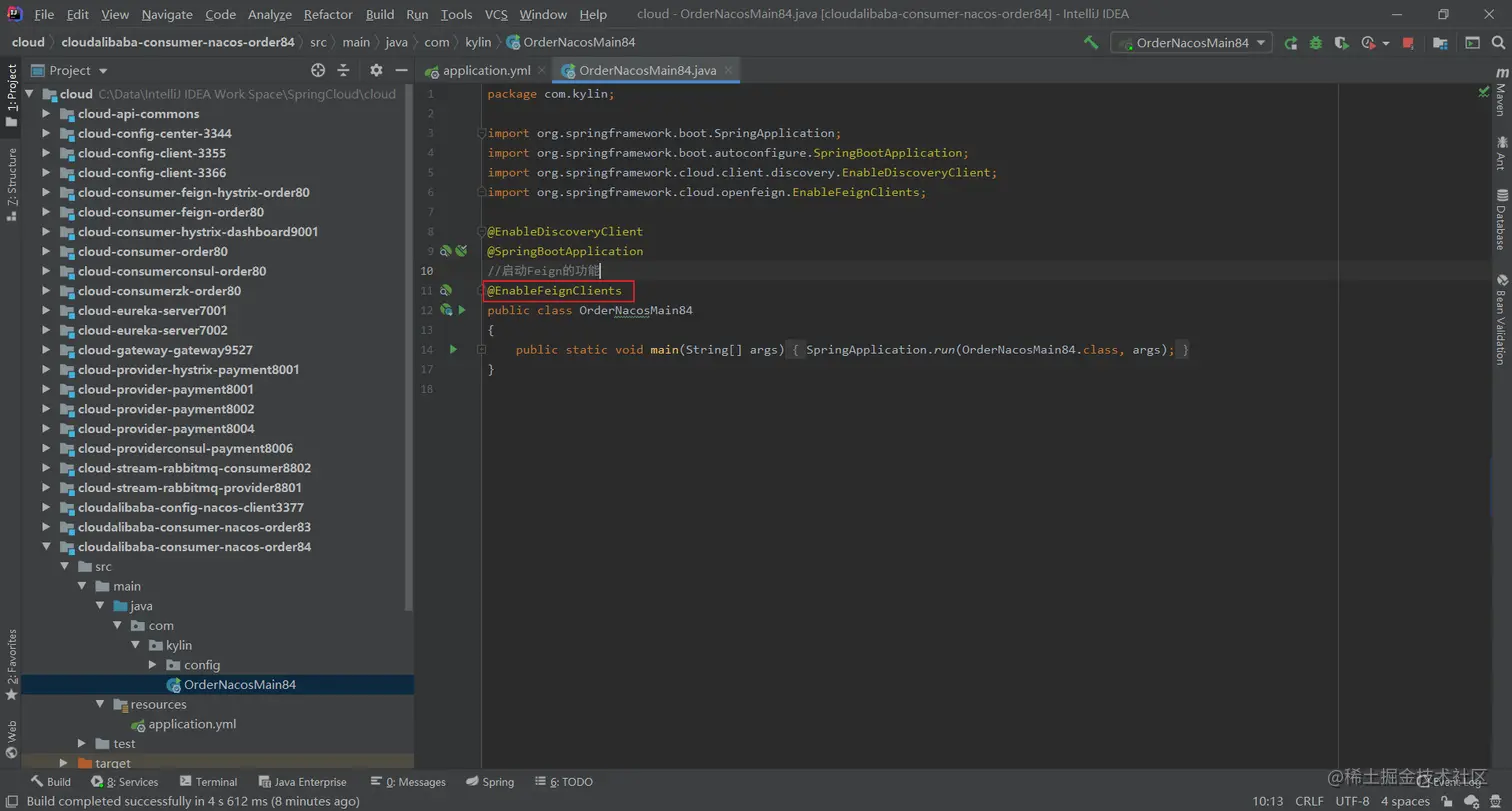Open the Terminal tool window
1512x811 pixels.
pyautogui.click(x=208, y=782)
